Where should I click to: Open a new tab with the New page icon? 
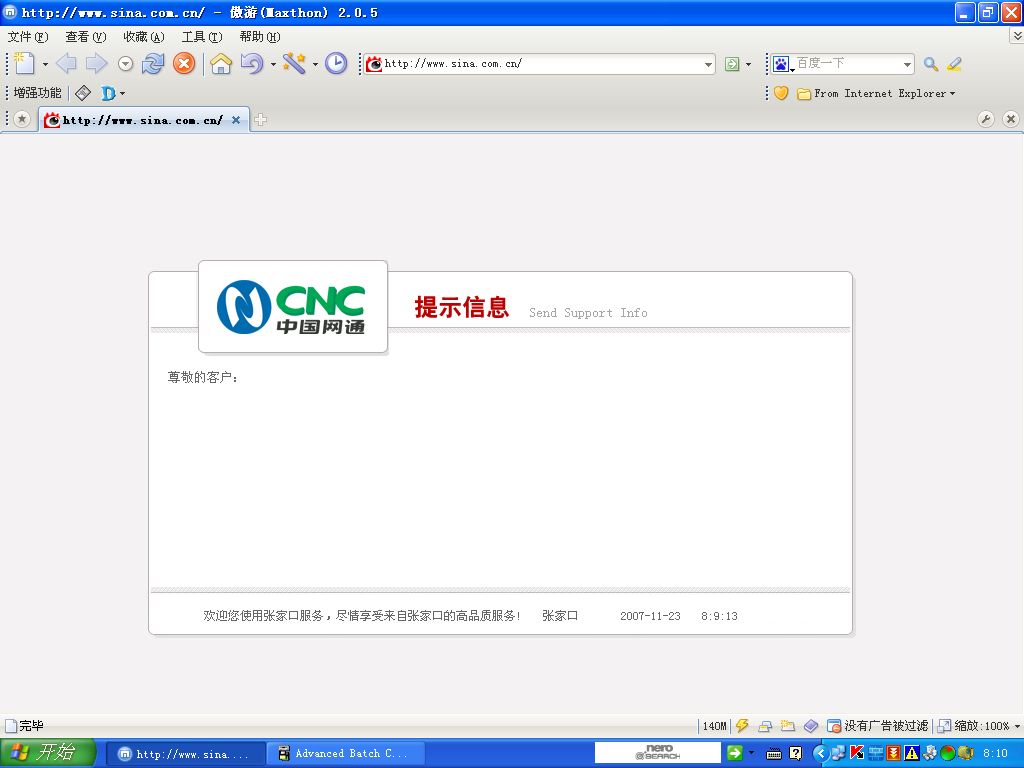(24, 63)
